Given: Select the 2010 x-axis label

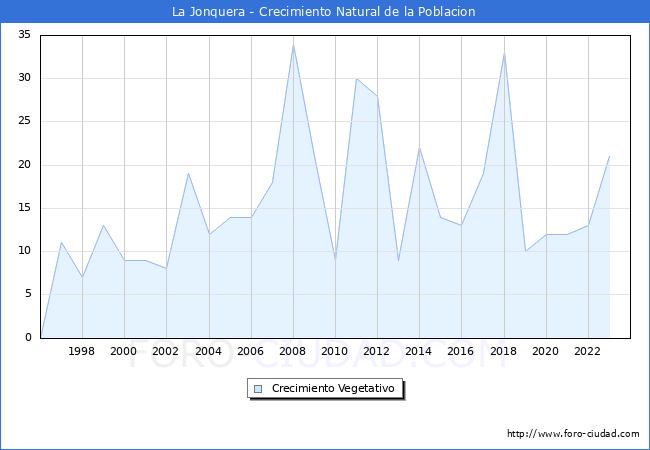Looking at the screenshot, I should (x=335, y=351).
